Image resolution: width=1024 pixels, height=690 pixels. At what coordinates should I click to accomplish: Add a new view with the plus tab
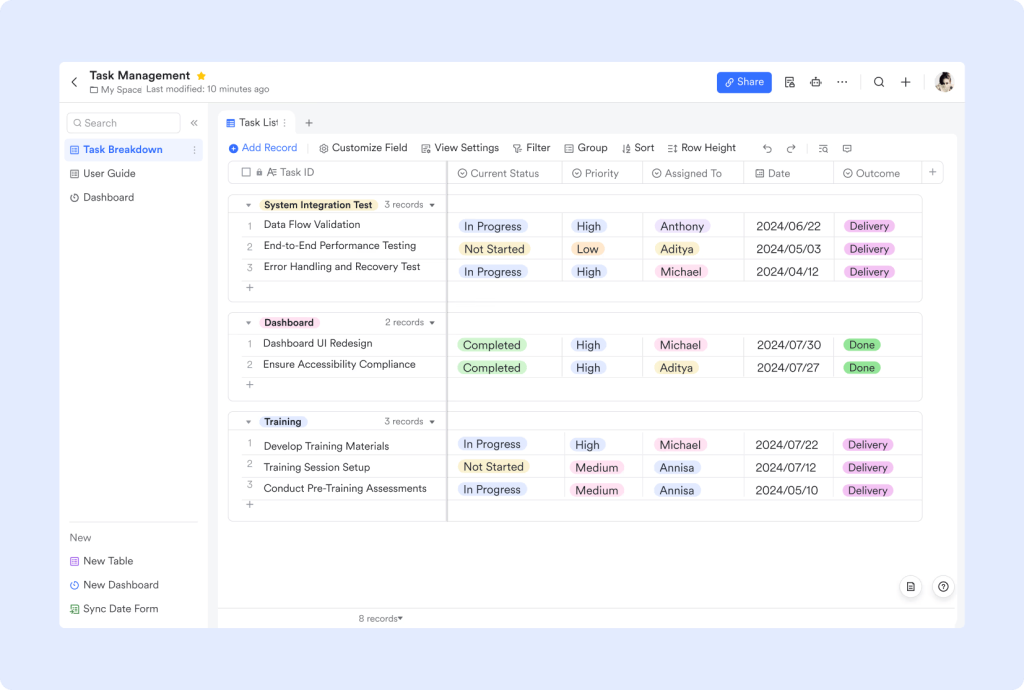(x=309, y=123)
